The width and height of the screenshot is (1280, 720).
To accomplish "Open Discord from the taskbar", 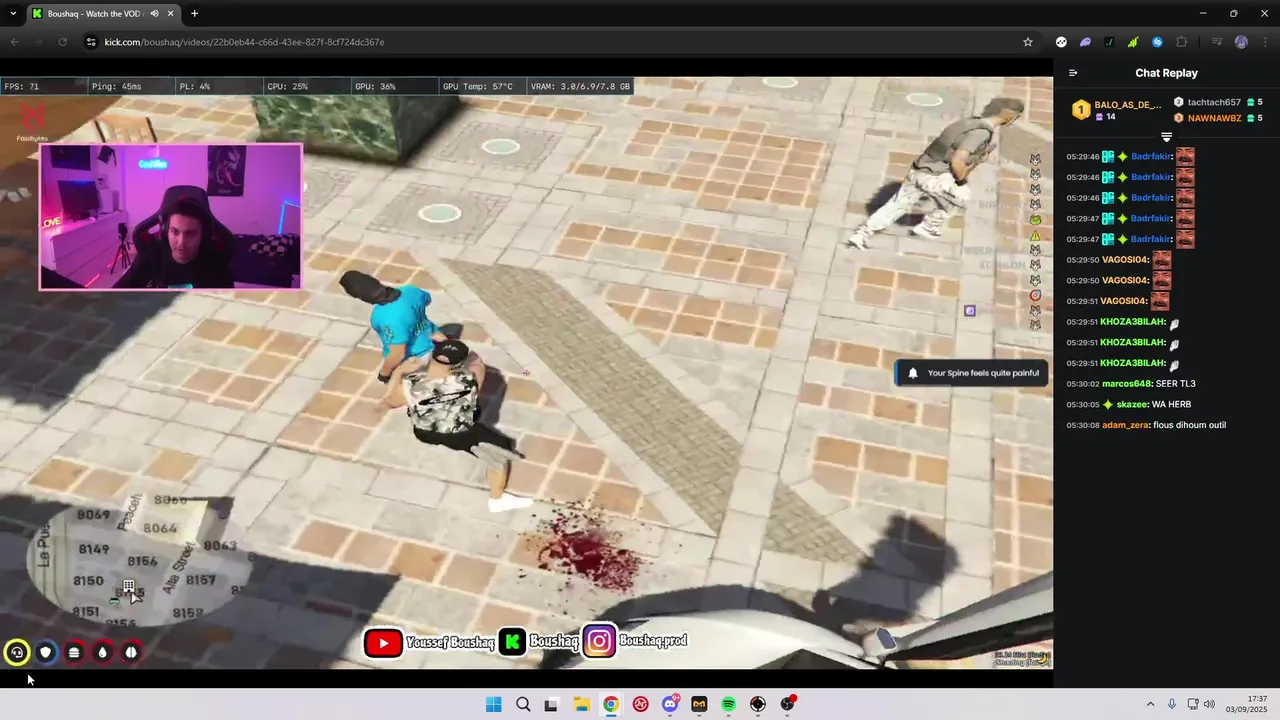I will coord(670,704).
